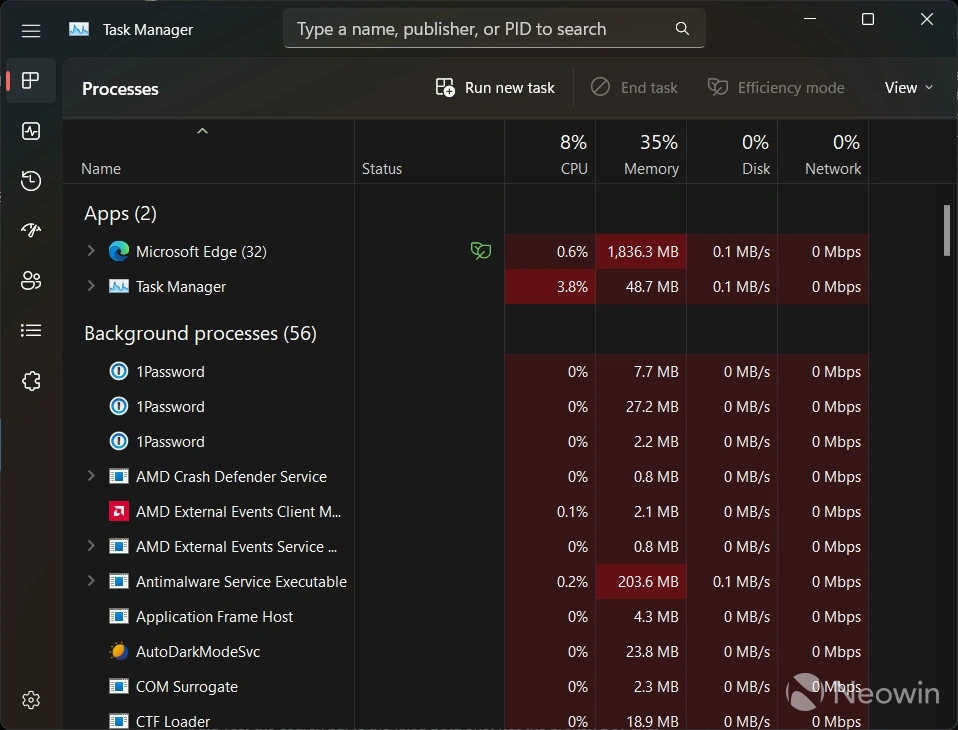Click the End task button

pos(634,88)
